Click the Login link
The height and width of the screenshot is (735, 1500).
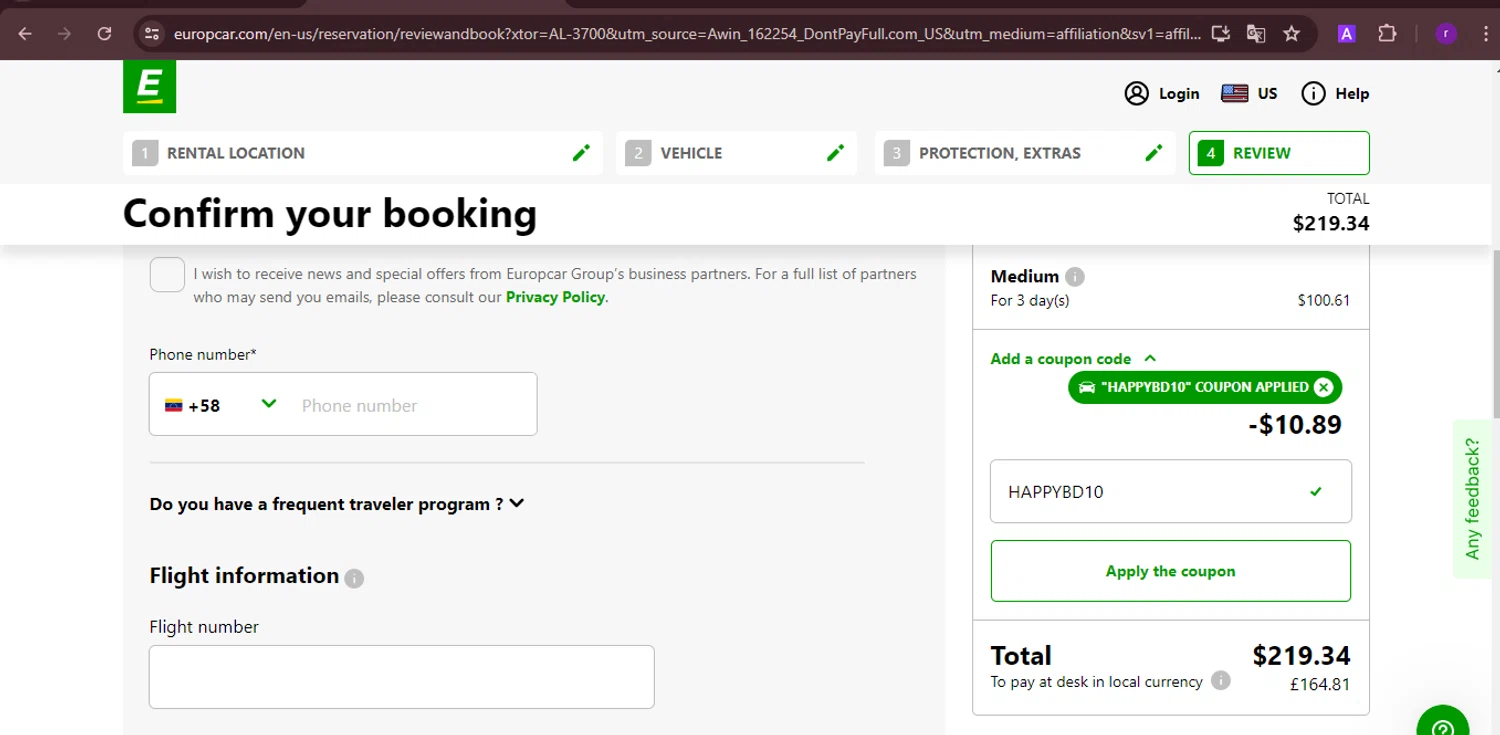[1179, 93]
